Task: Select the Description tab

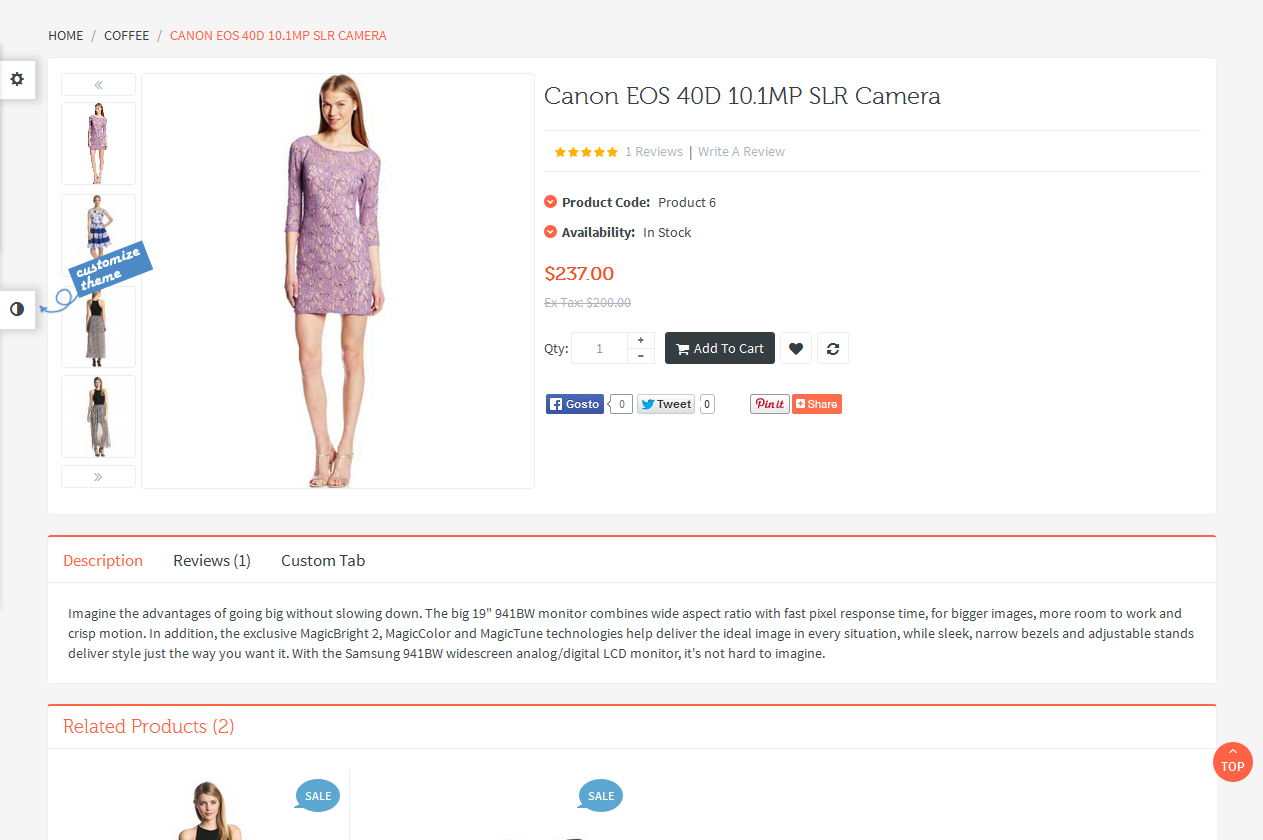Action: point(103,561)
